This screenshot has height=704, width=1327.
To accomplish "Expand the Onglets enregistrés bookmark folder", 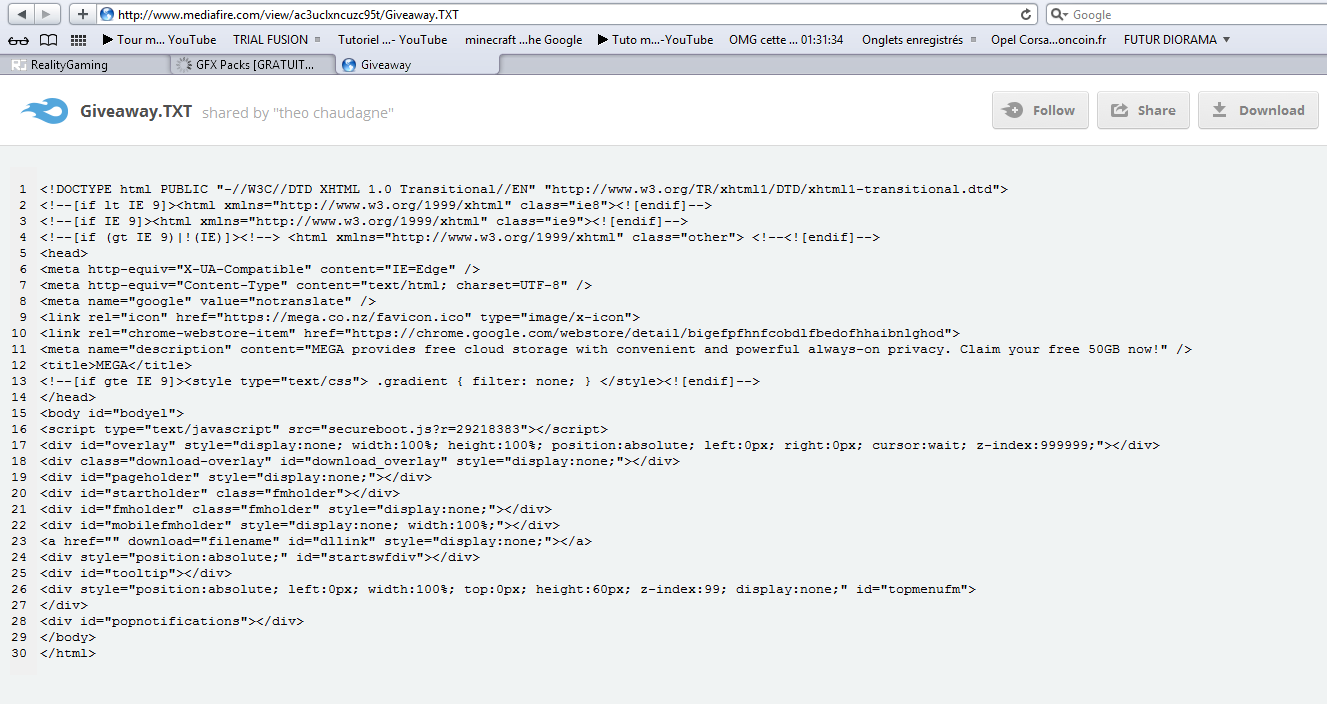I will point(919,40).
